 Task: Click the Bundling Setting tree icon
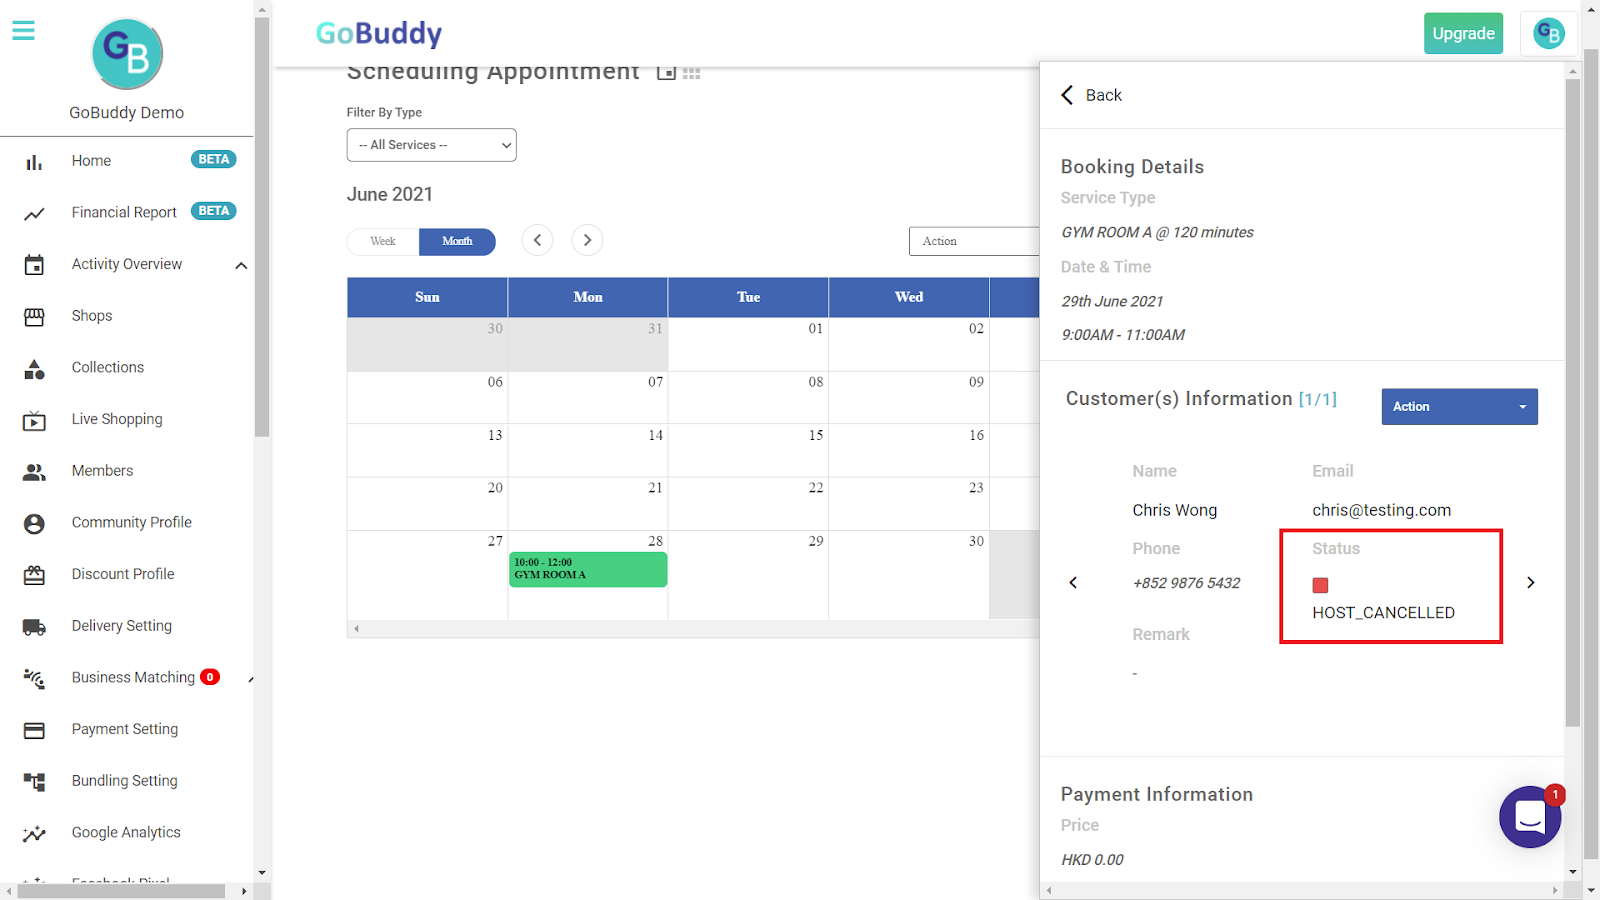click(34, 782)
